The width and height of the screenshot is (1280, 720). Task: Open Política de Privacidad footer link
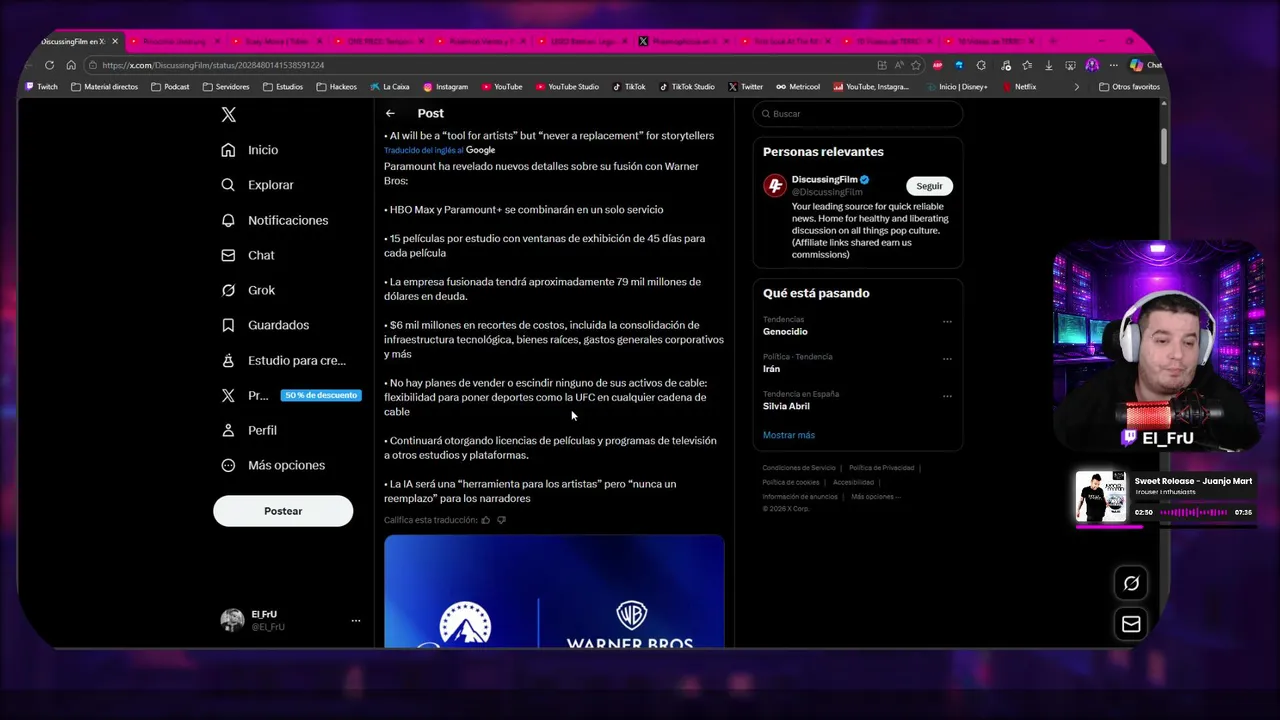click(881, 468)
